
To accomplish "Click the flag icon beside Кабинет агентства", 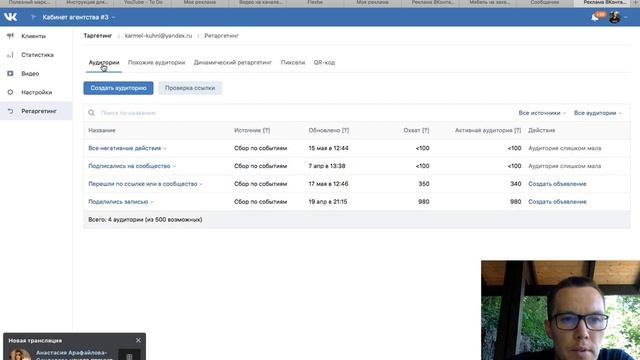I will coord(33,17).
